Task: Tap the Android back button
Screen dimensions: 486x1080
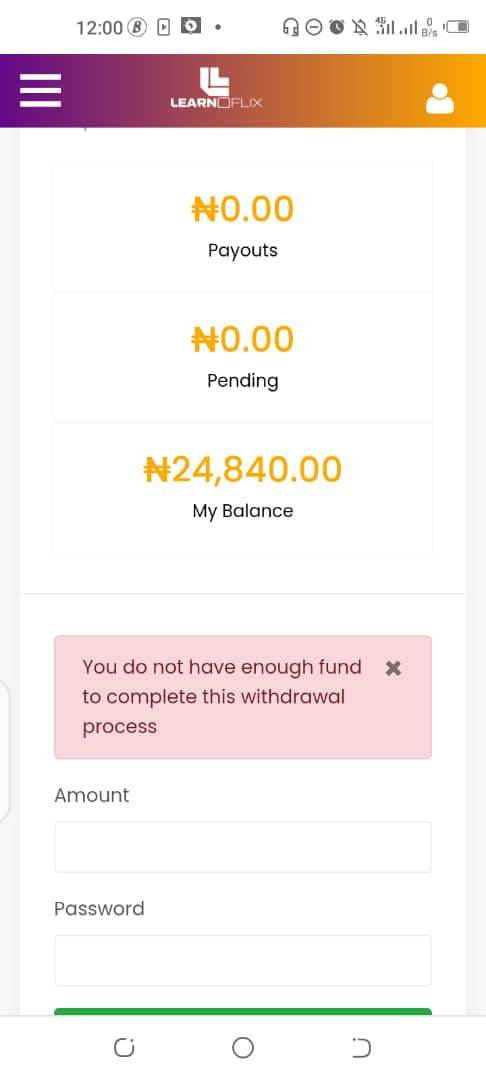Action: 361,1048
